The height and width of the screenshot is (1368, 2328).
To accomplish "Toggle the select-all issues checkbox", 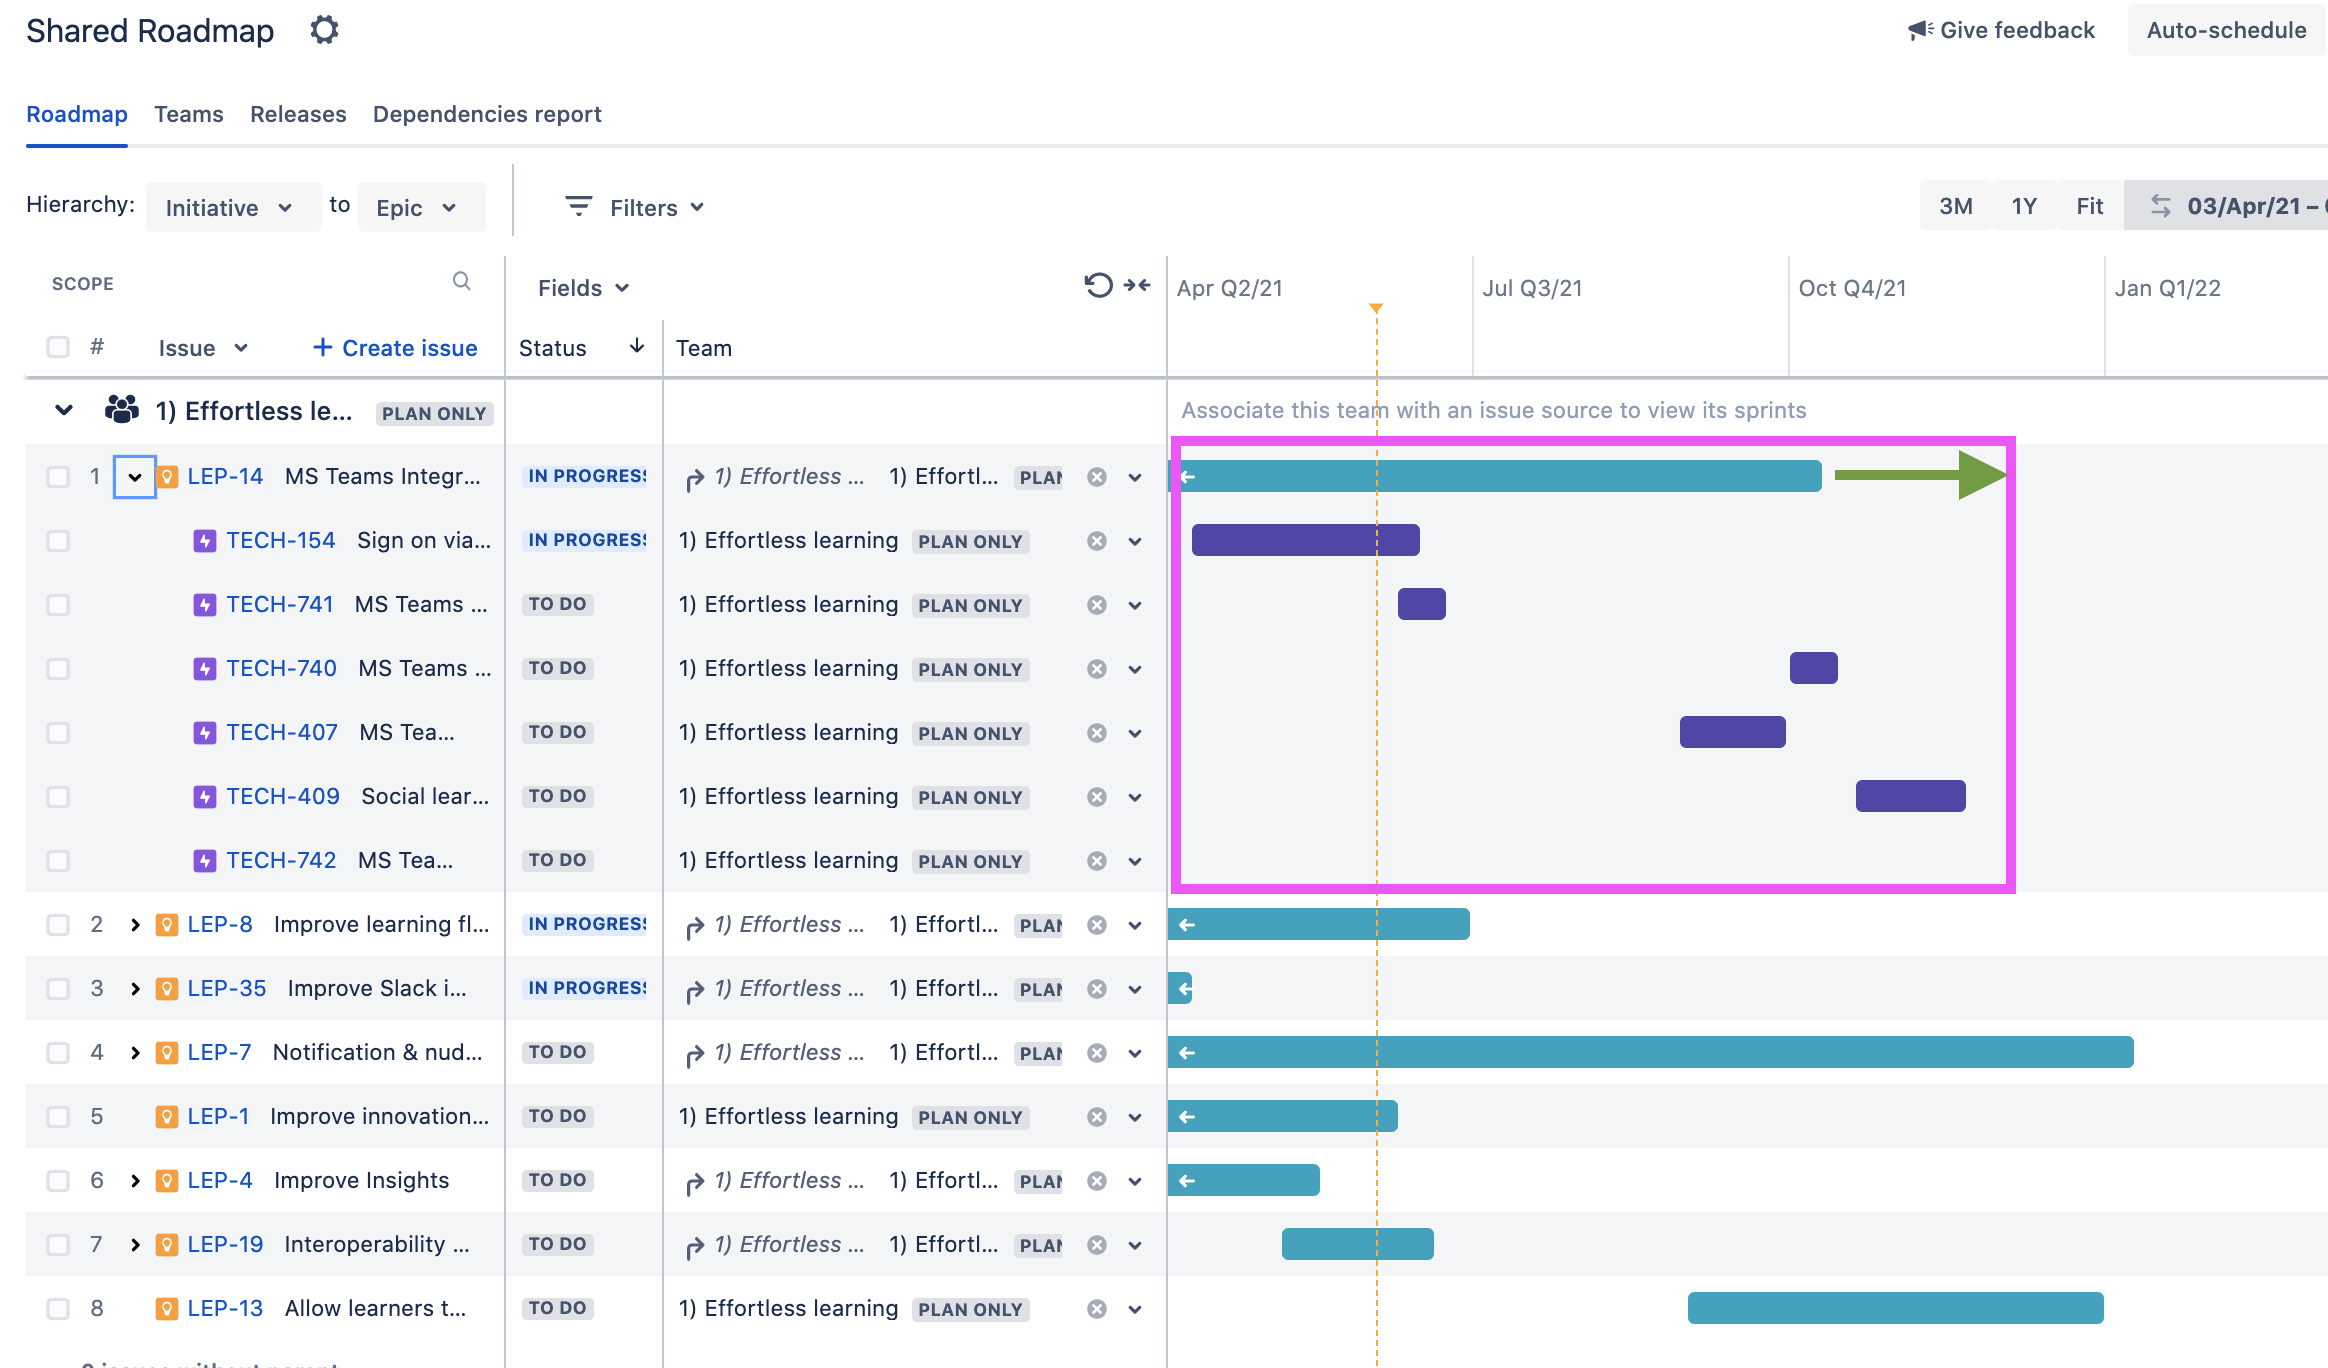I will coord(58,347).
